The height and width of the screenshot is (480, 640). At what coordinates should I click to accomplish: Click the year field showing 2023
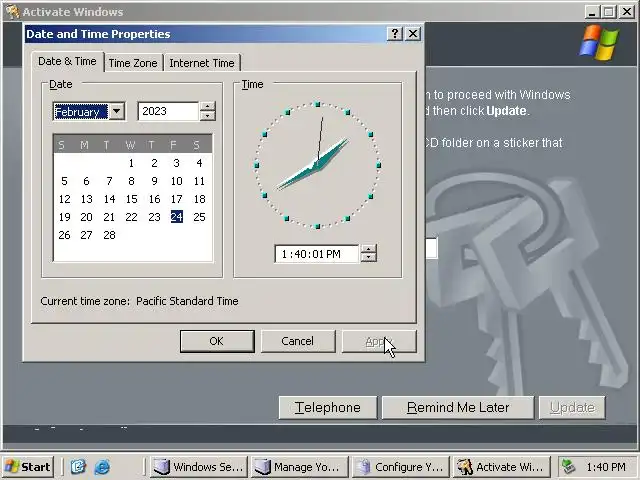168,111
